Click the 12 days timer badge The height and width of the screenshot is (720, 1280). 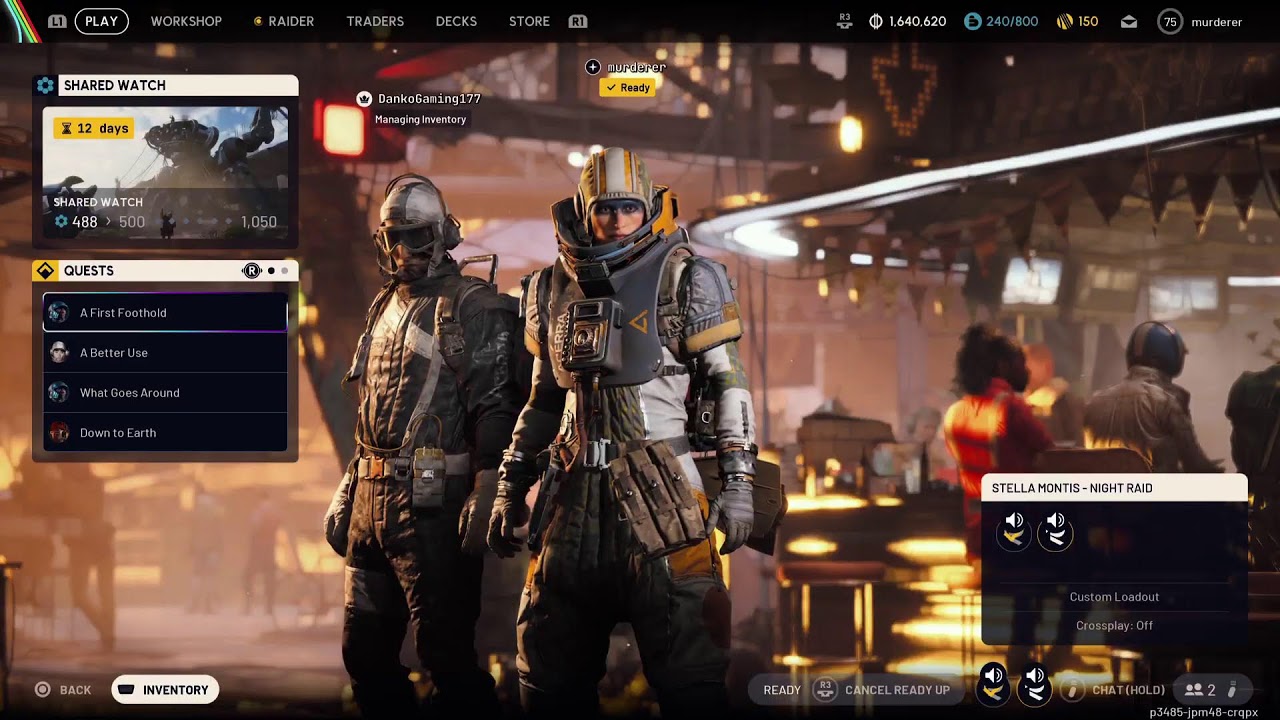point(92,128)
